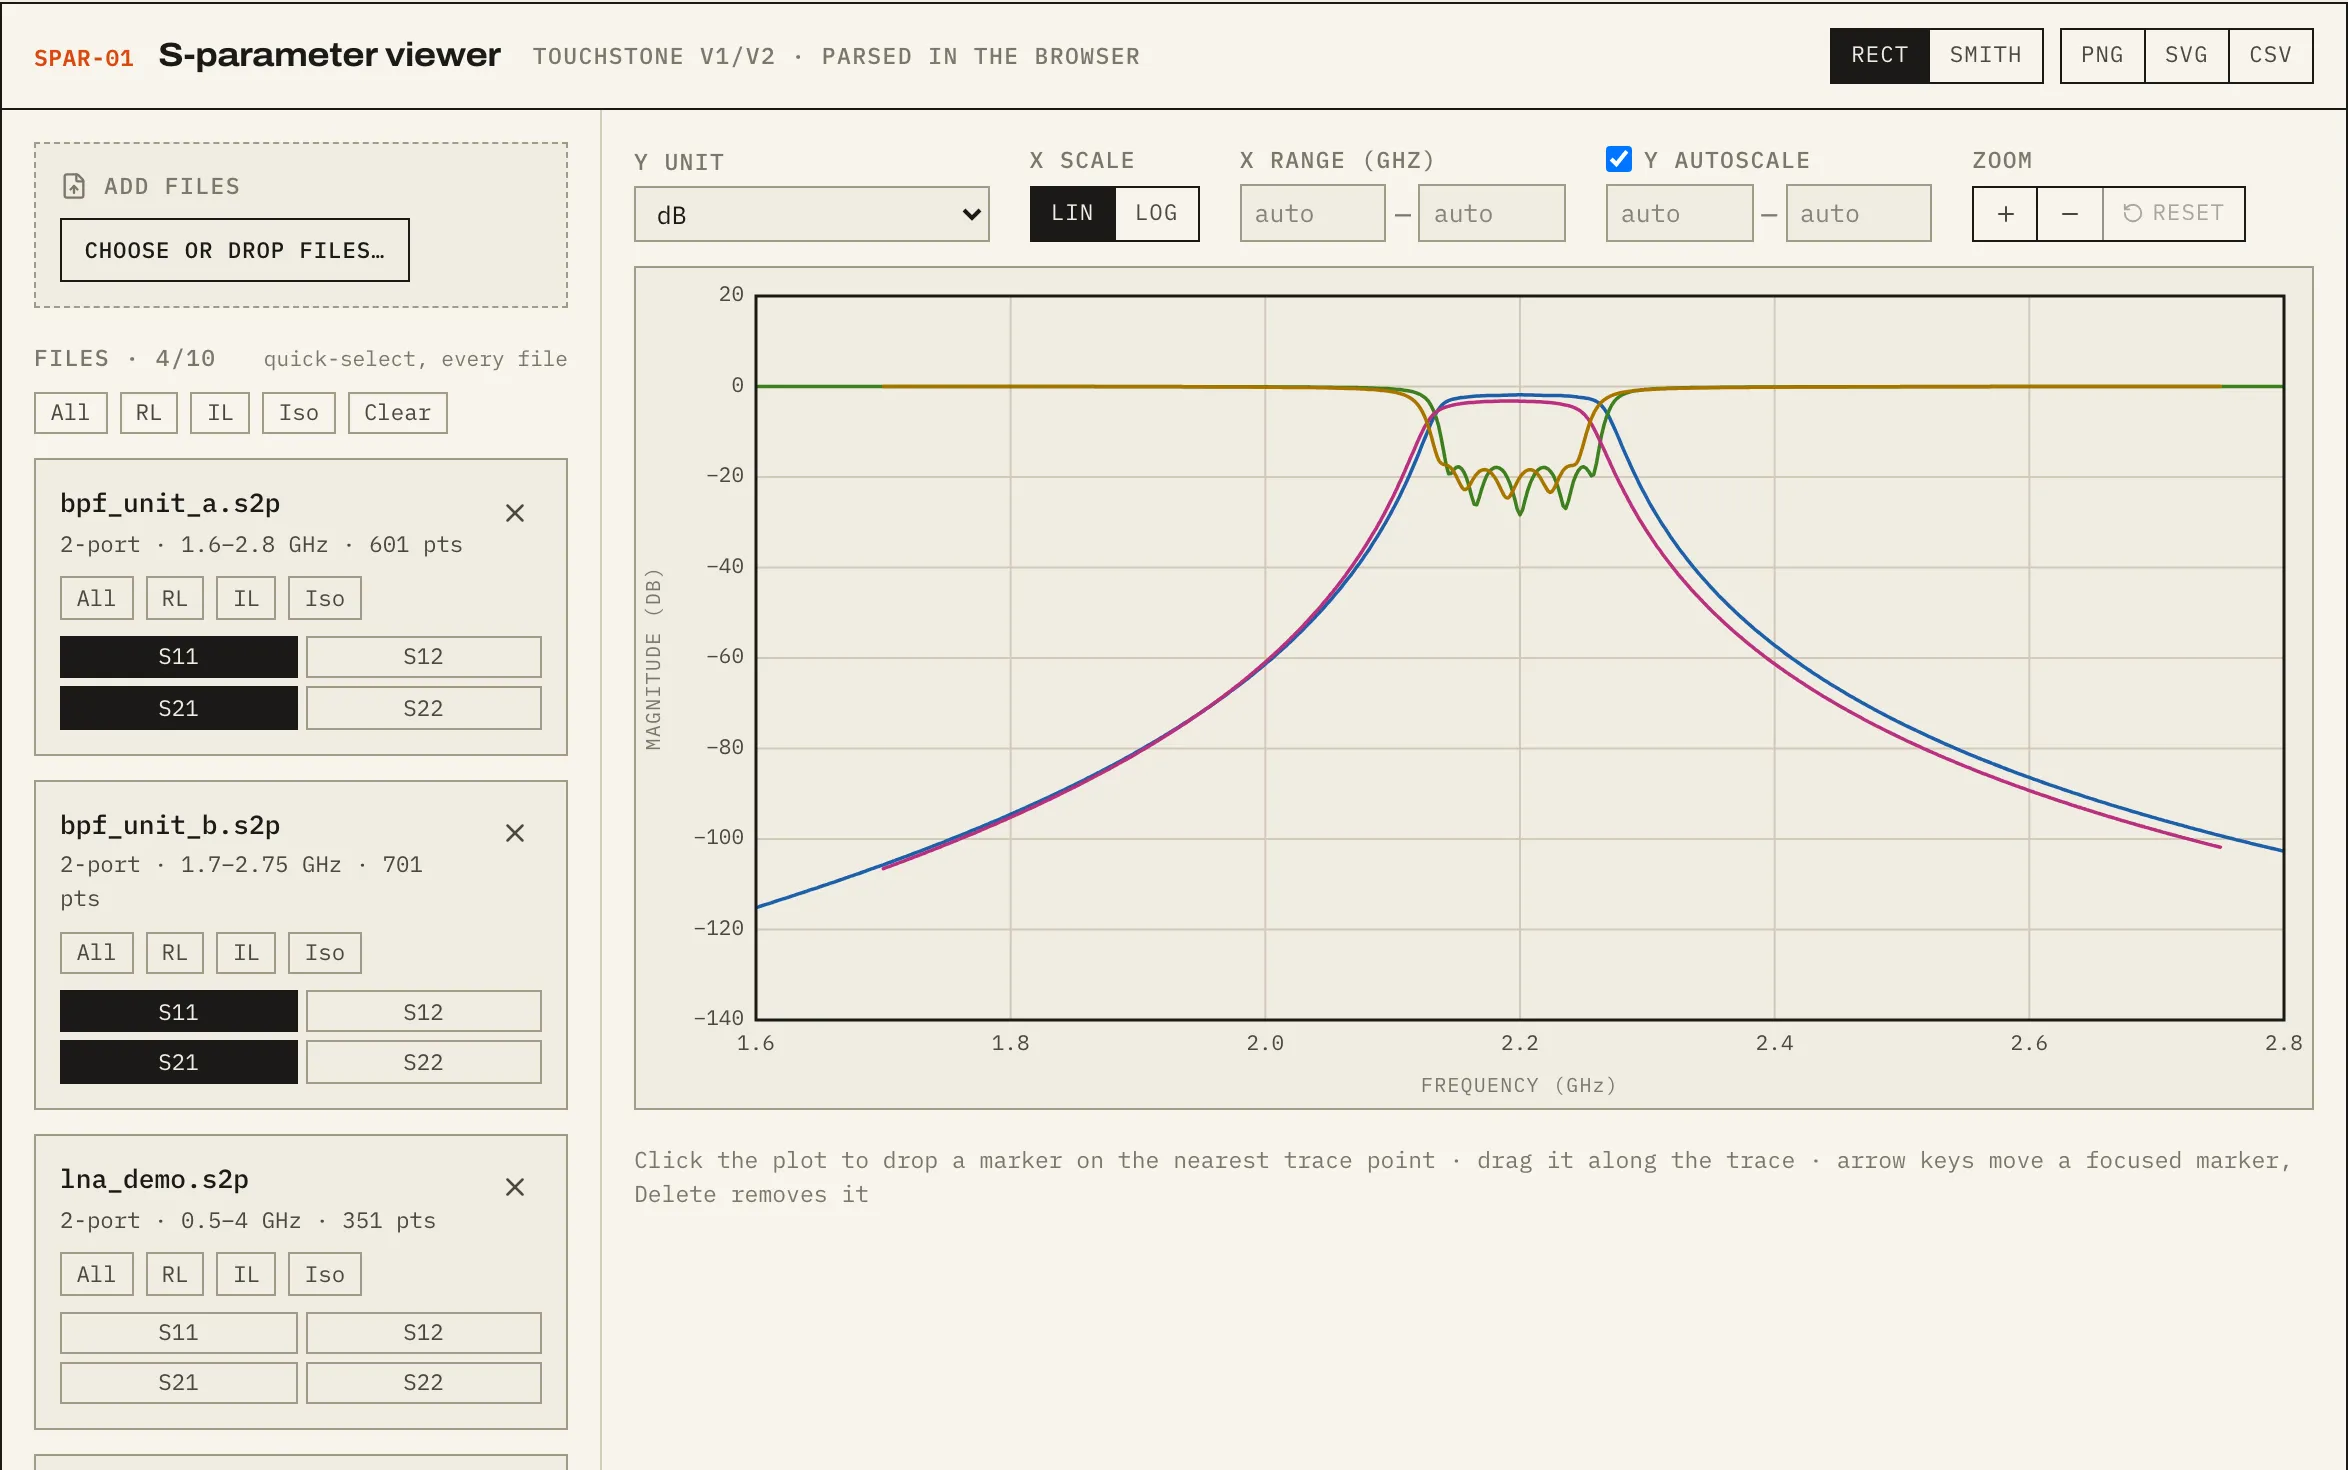
Task: Toggle S11 trace of bpf_unit_b.s2p
Action: coord(179,1012)
